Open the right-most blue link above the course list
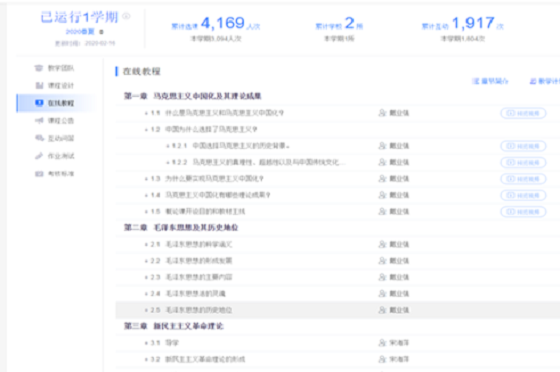Image resolution: width=560 pixels, height=372 pixels. [544, 81]
